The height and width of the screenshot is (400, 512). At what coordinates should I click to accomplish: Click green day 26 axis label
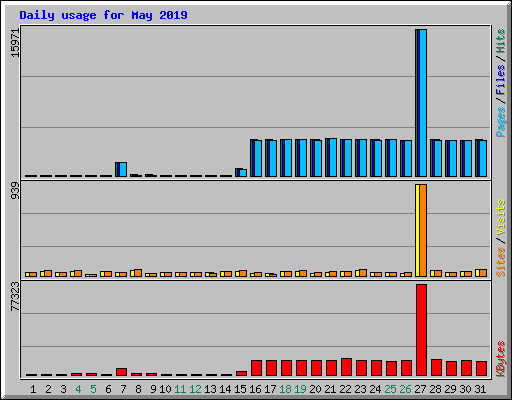point(405,389)
